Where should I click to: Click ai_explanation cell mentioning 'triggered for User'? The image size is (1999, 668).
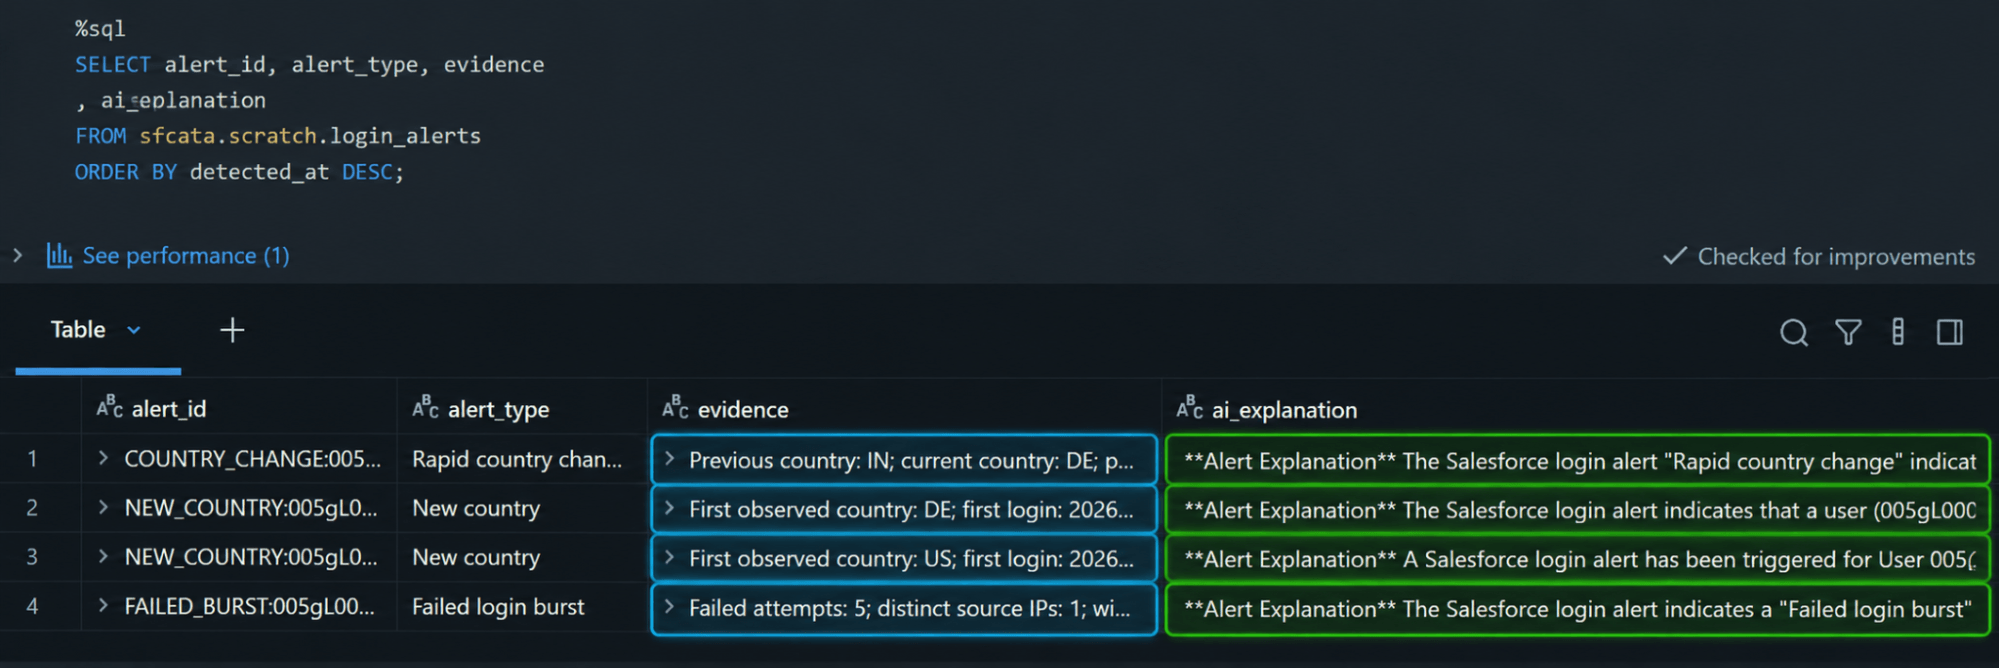click(1578, 559)
